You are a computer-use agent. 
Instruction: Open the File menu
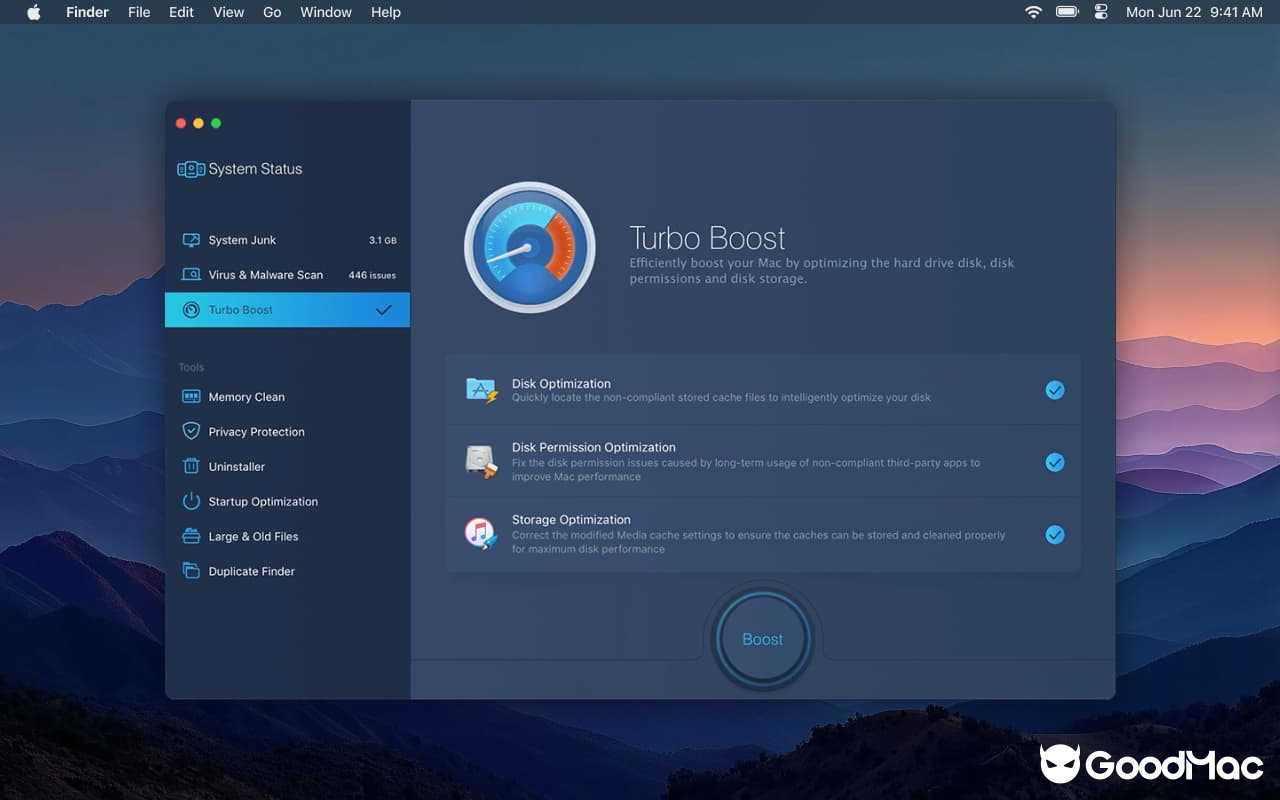coord(139,12)
